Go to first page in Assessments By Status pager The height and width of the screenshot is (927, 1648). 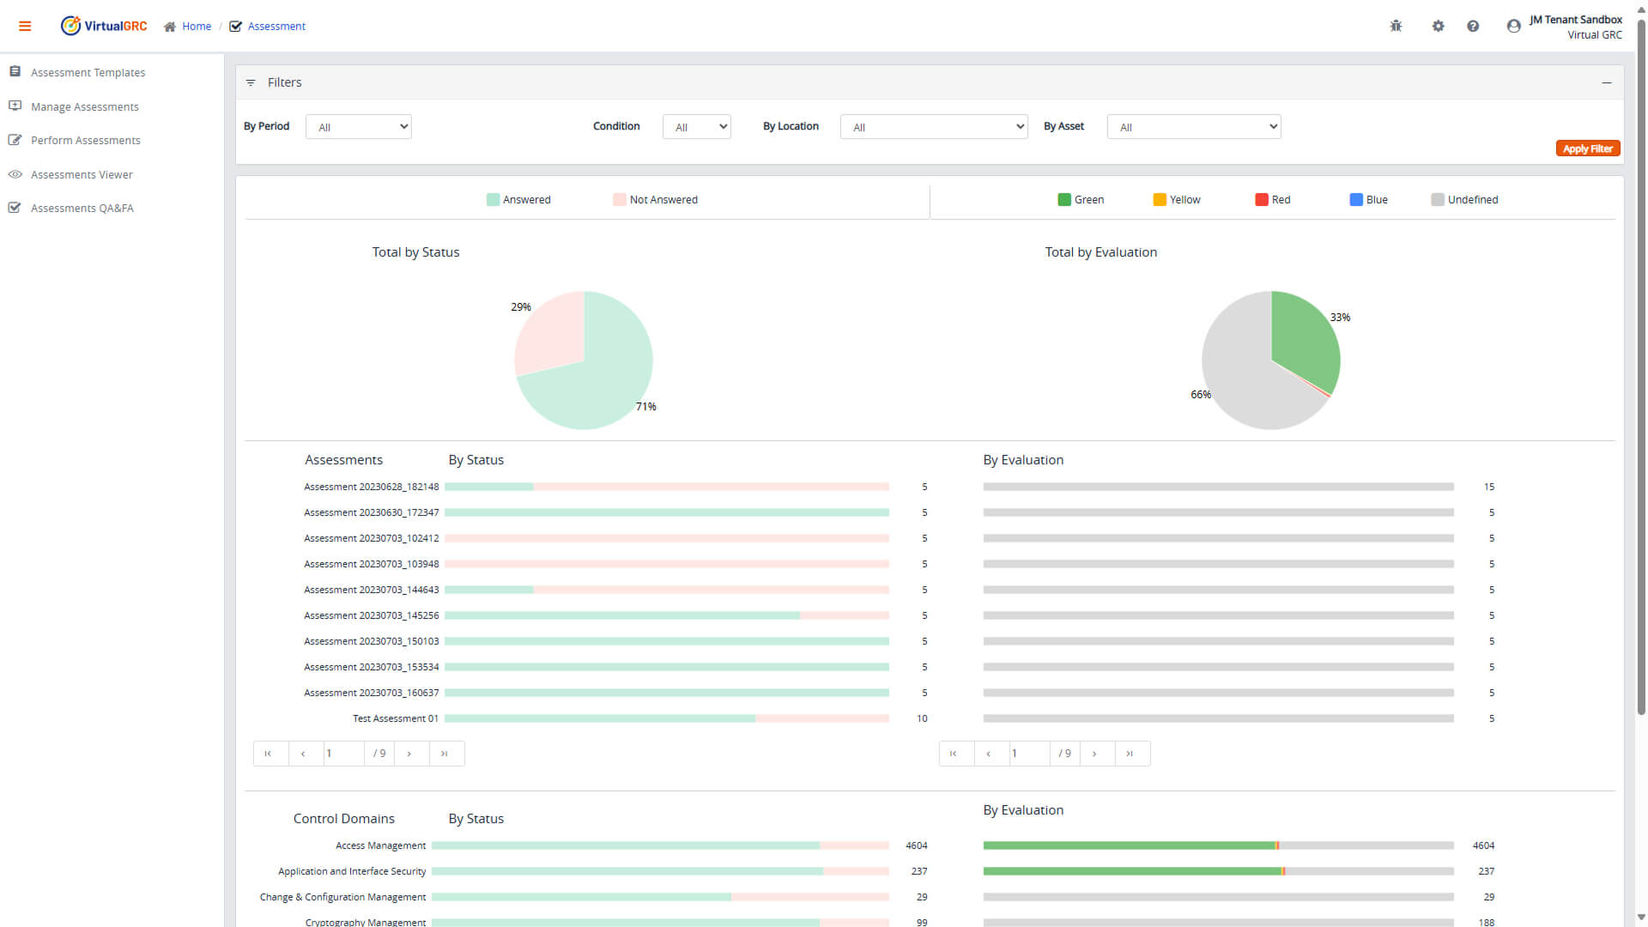(270, 753)
